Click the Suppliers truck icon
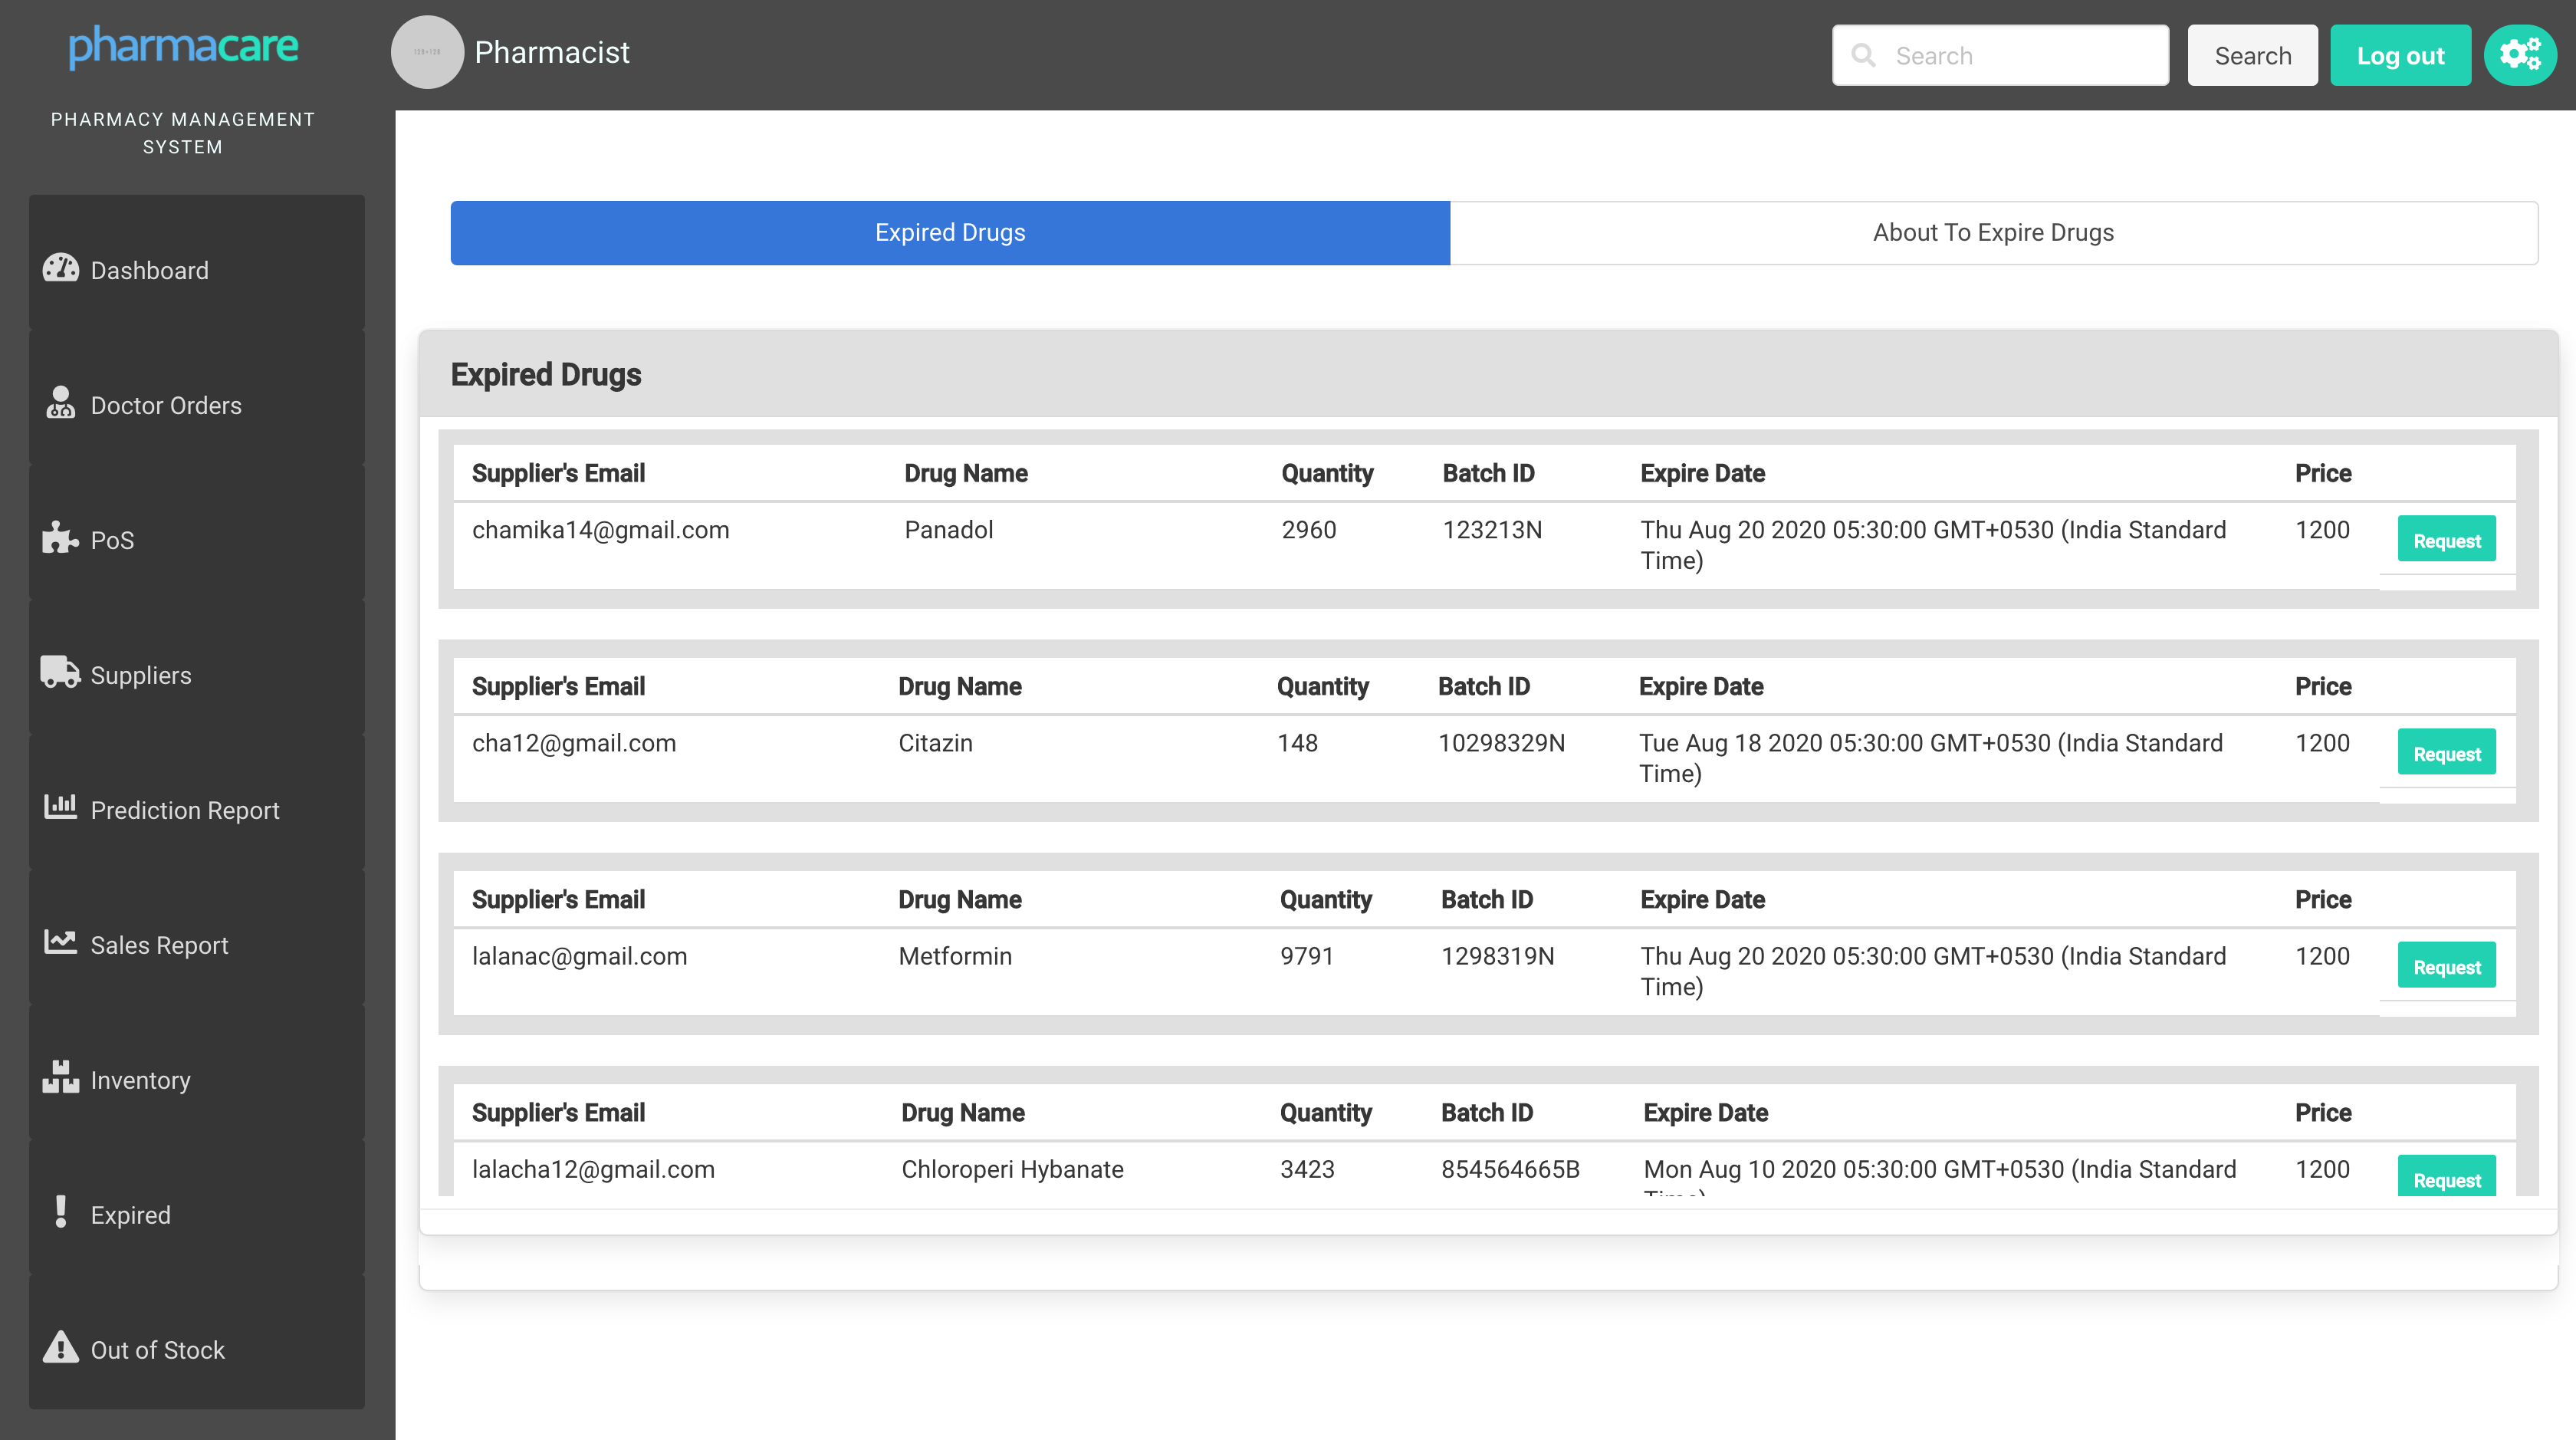This screenshot has width=2576, height=1440. [60, 673]
